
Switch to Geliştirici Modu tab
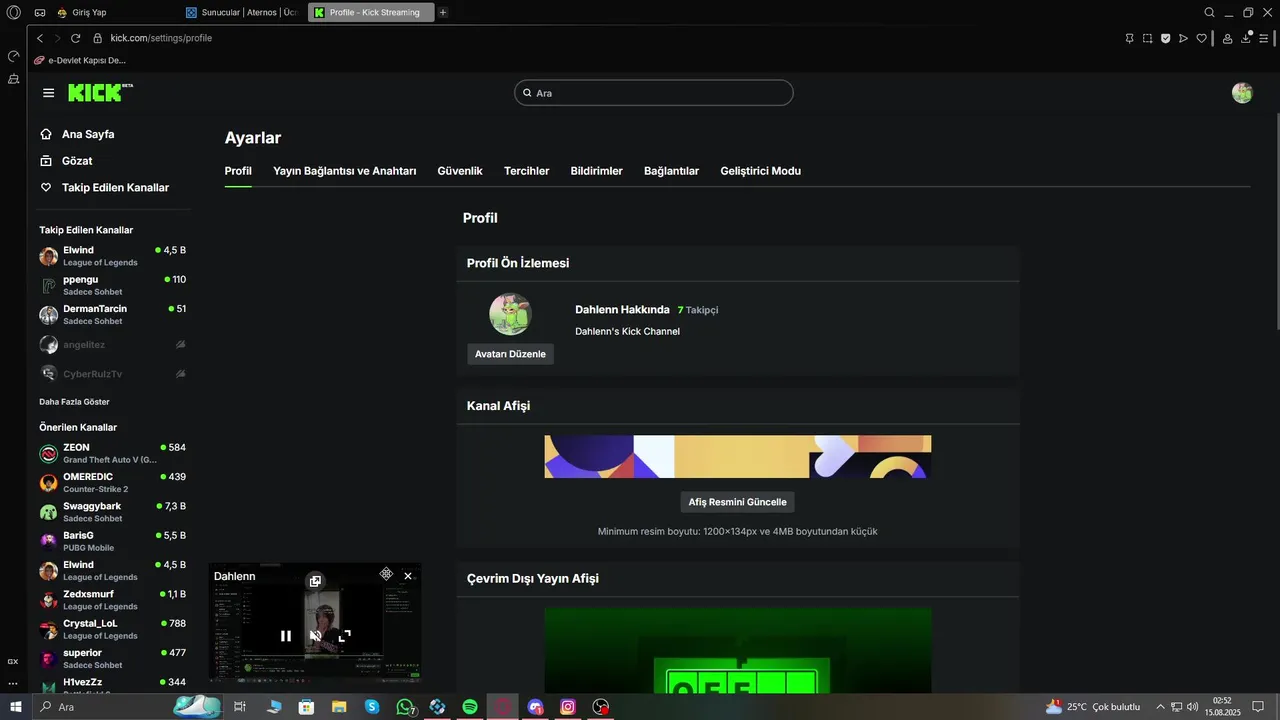tap(761, 171)
